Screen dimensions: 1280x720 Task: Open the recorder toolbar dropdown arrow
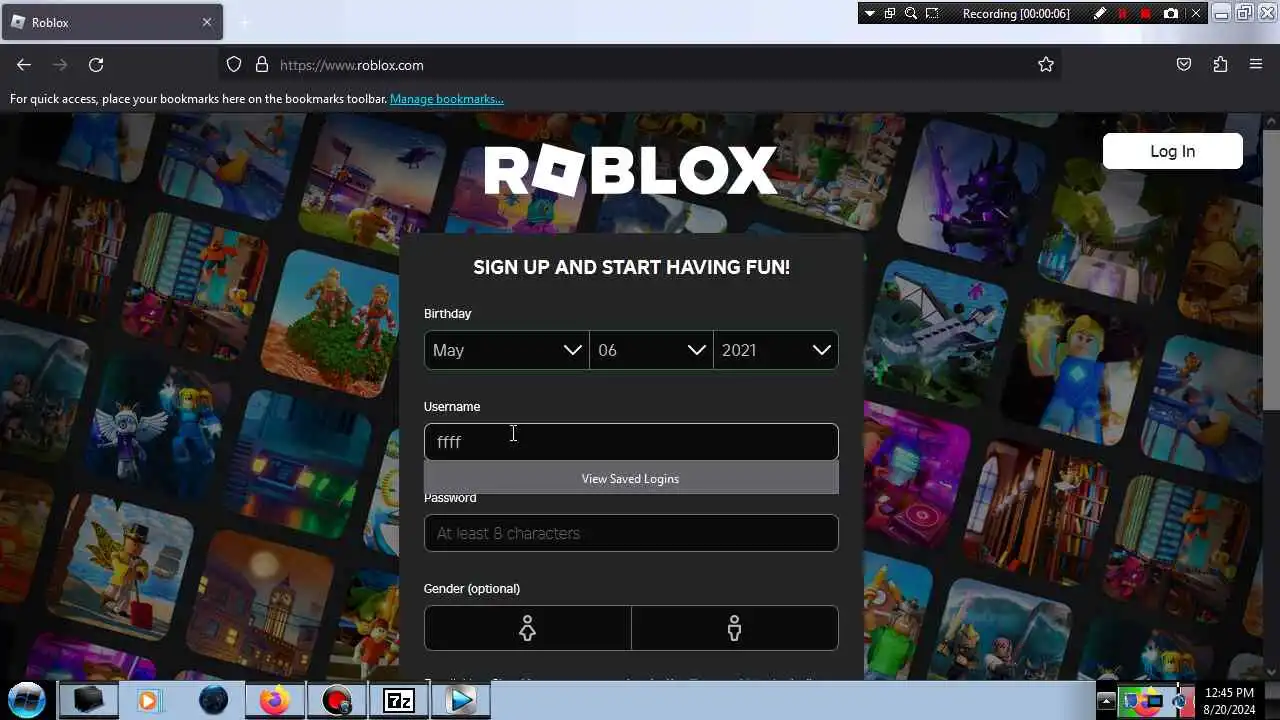click(869, 13)
